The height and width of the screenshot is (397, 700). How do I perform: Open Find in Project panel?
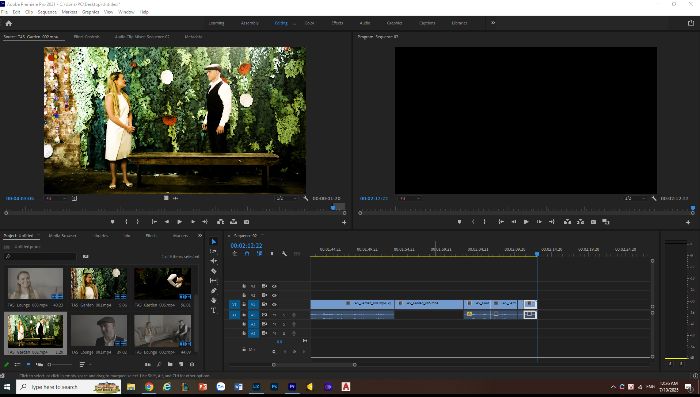159,364
